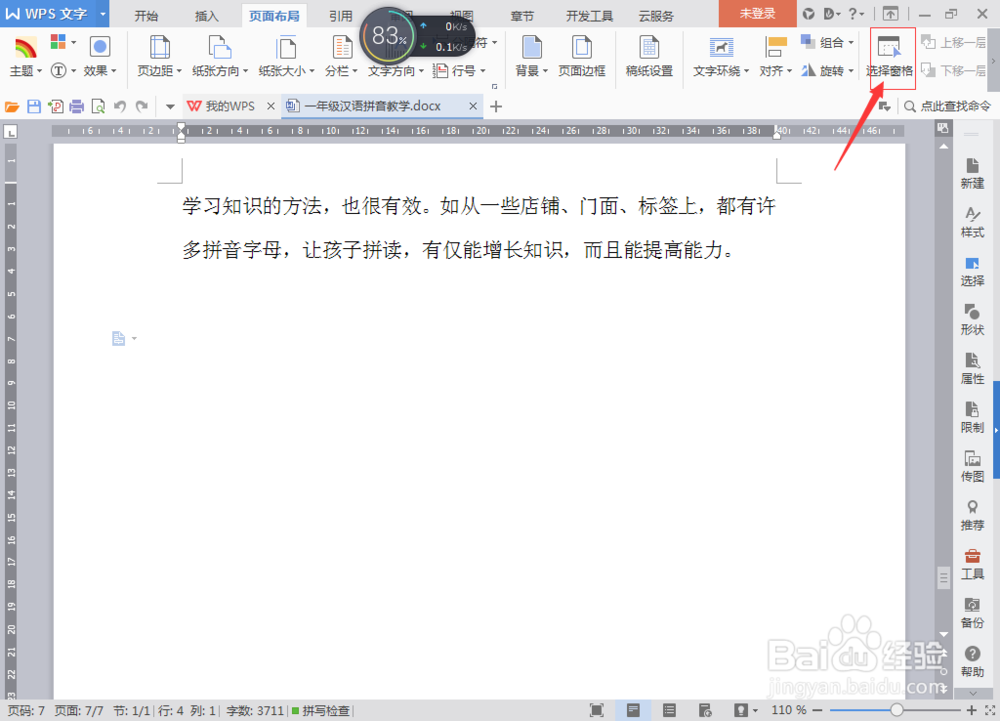Expand the WPS 文字 application menu arrow

(102, 13)
